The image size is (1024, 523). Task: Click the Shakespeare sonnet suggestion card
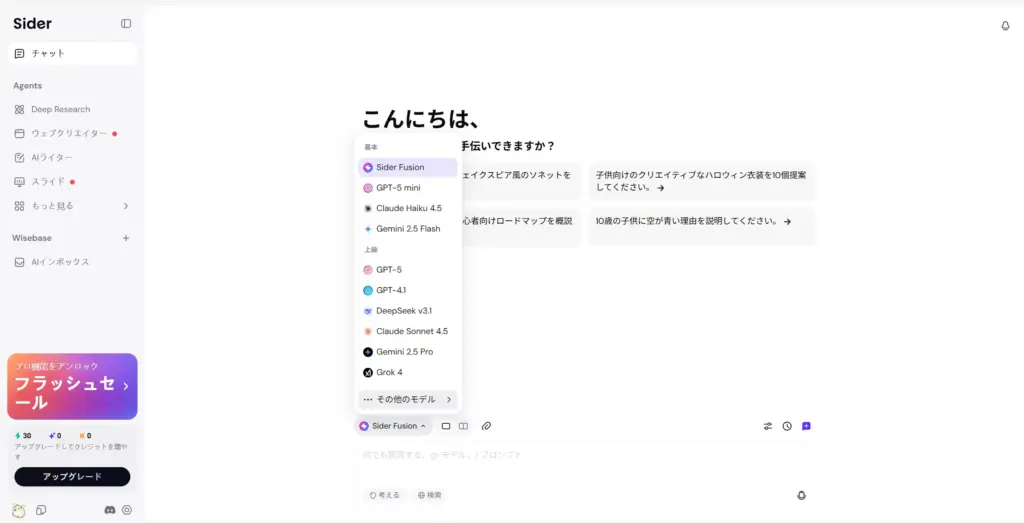[x=521, y=181]
